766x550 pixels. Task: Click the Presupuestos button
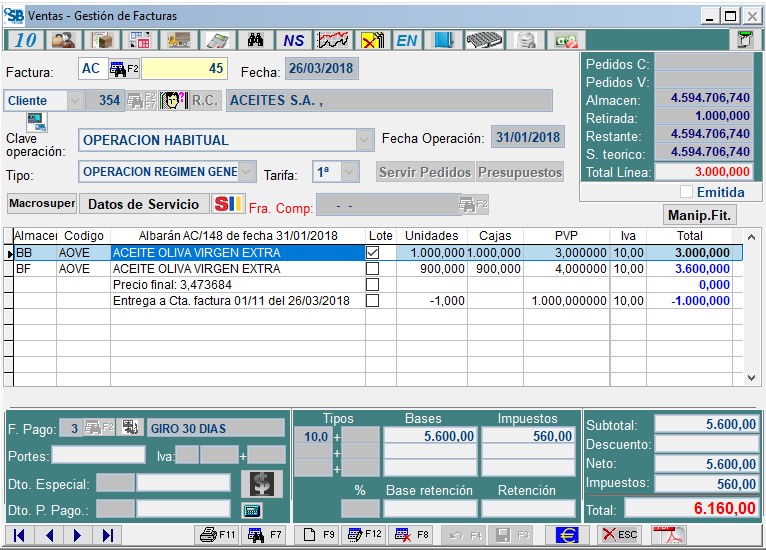pyautogui.click(x=520, y=172)
